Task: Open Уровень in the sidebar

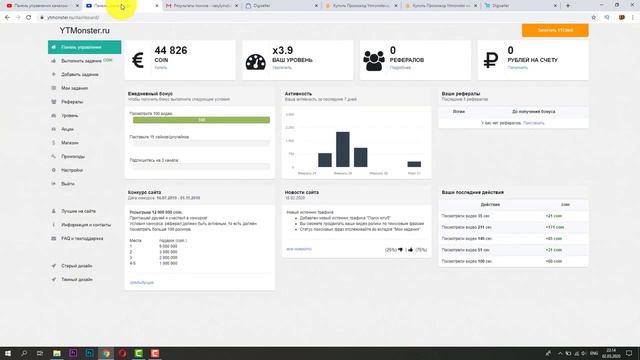Action: coord(69,116)
